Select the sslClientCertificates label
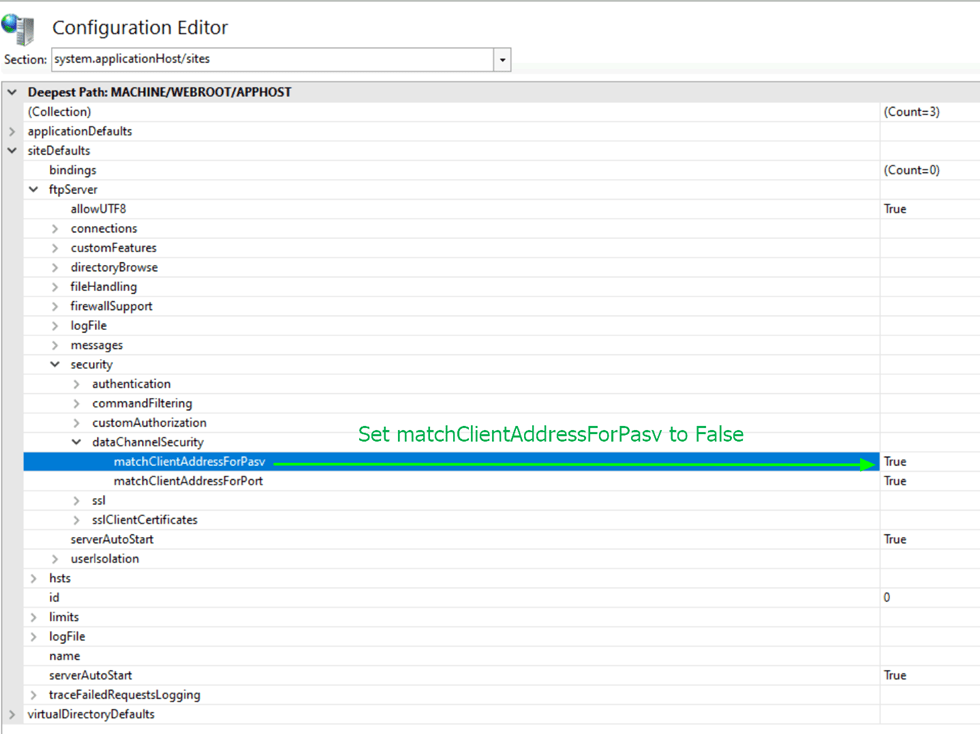The width and height of the screenshot is (980, 734). point(144,520)
